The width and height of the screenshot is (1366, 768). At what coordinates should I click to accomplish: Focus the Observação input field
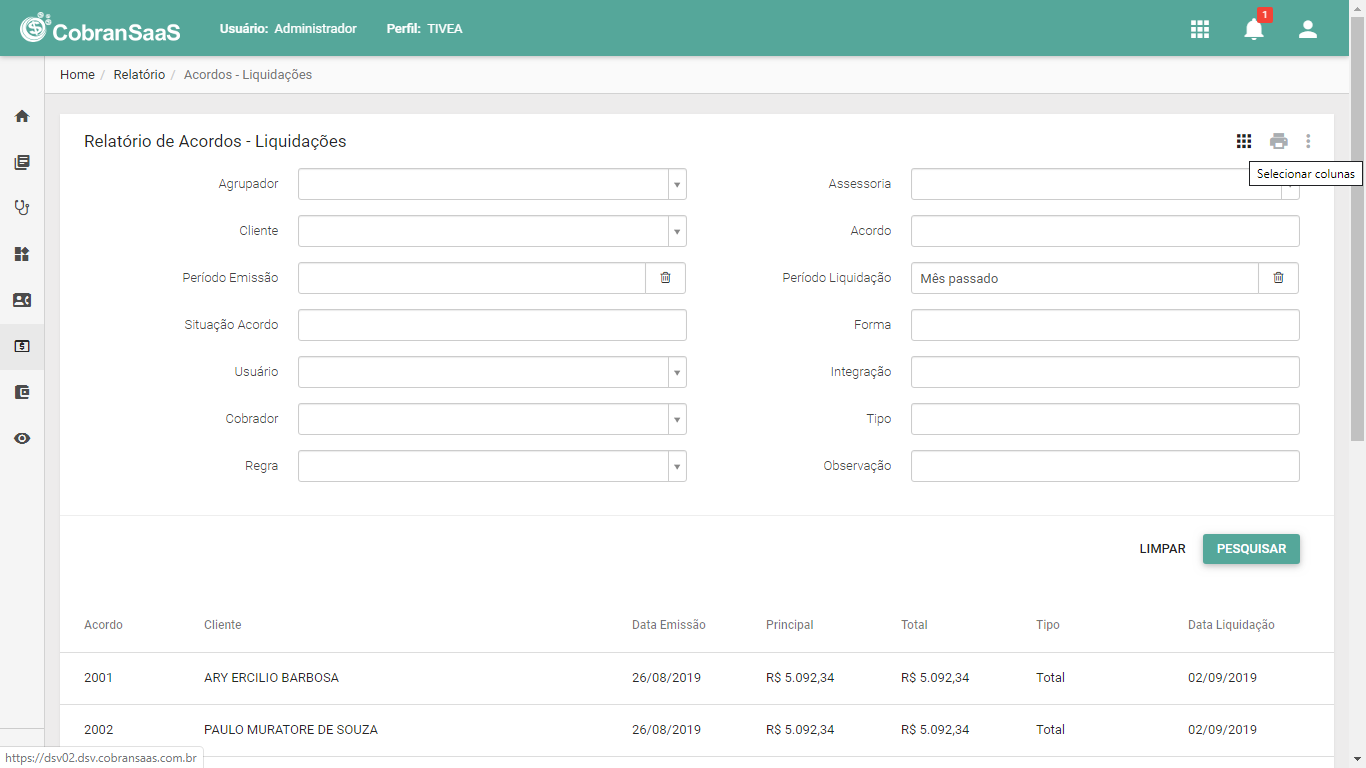(x=1105, y=466)
